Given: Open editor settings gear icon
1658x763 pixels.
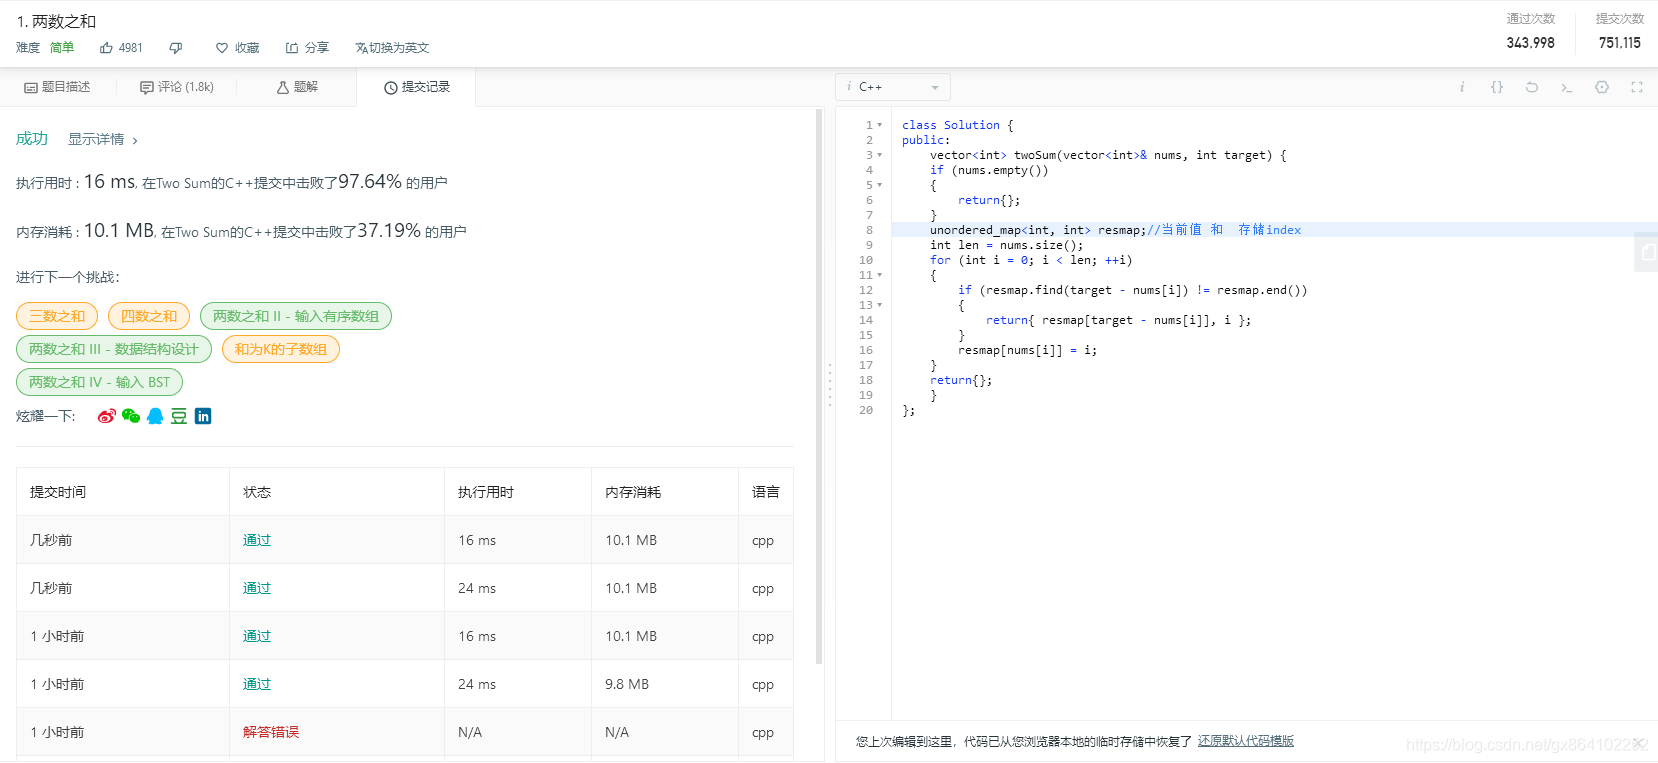Looking at the screenshot, I should click(1602, 87).
